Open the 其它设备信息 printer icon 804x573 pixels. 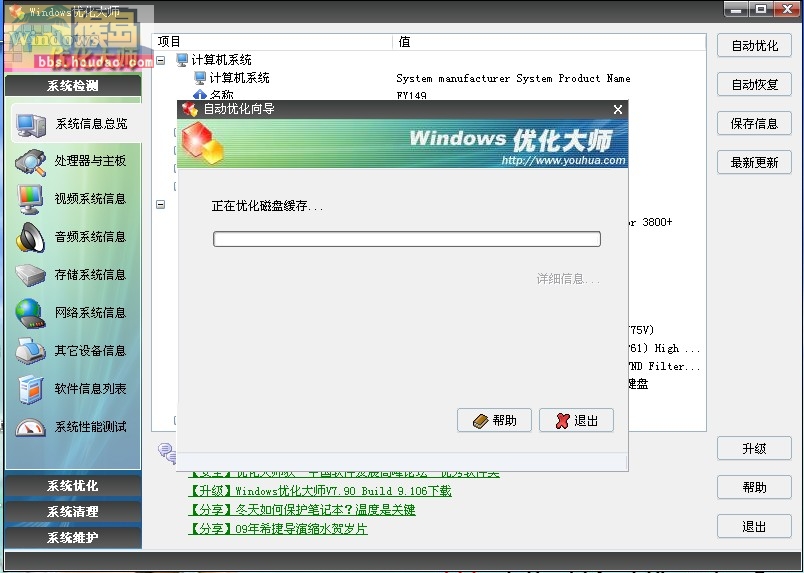pyautogui.click(x=30, y=351)
